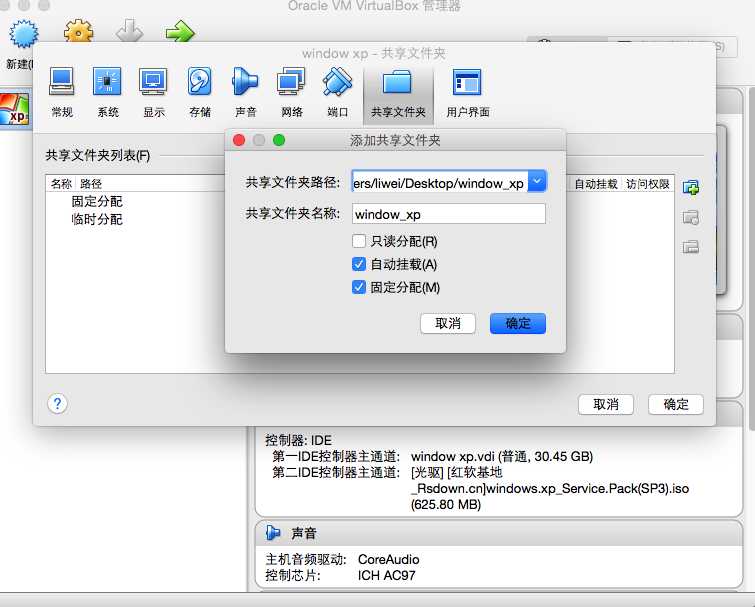Click the green zoom button of add-folder dialog
The image size is (755, 607).
point(279,140)
